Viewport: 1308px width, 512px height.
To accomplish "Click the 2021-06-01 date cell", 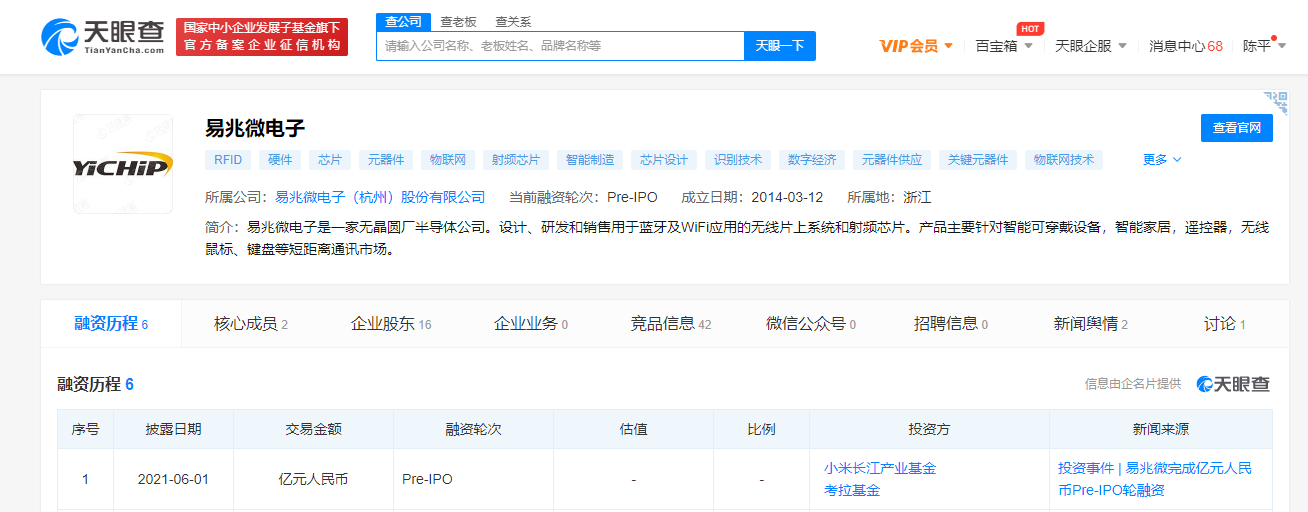I will pos(173,479).
